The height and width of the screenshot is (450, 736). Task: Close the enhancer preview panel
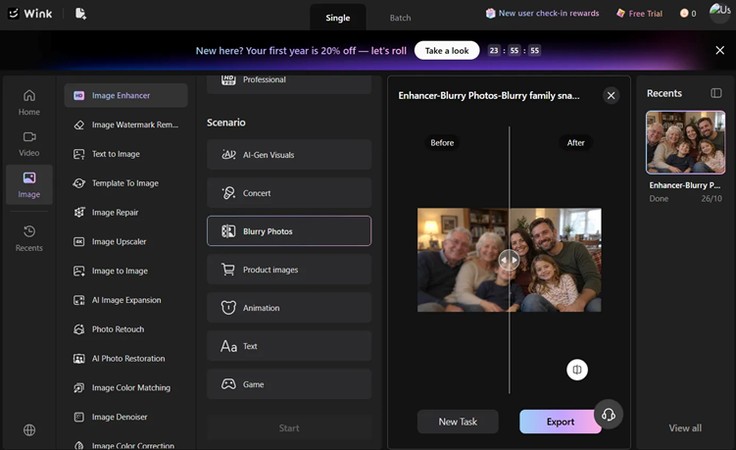pos(611,96)
